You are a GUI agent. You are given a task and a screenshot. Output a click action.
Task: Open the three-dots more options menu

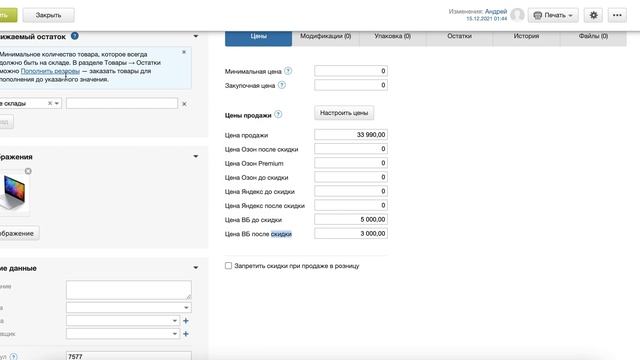tap(617, 15)
